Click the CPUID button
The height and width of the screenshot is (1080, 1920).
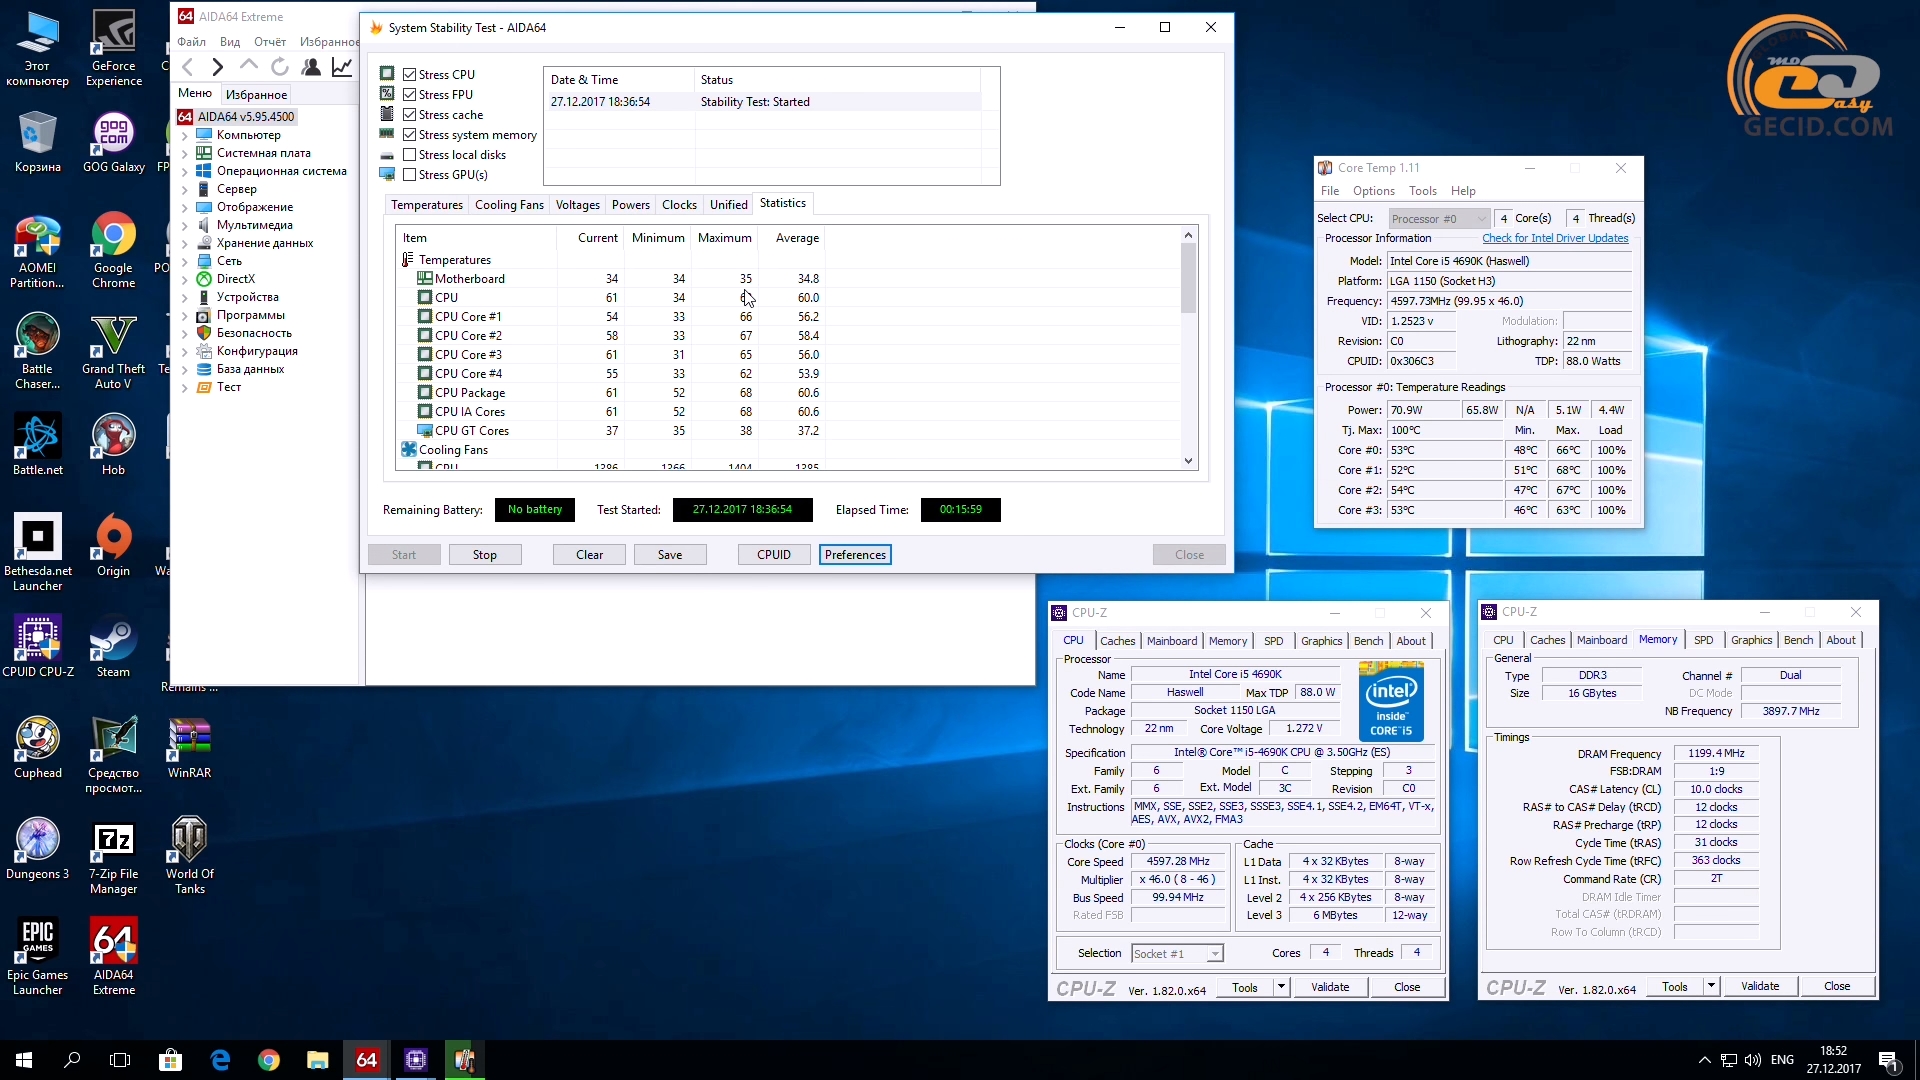pos(774,555)
